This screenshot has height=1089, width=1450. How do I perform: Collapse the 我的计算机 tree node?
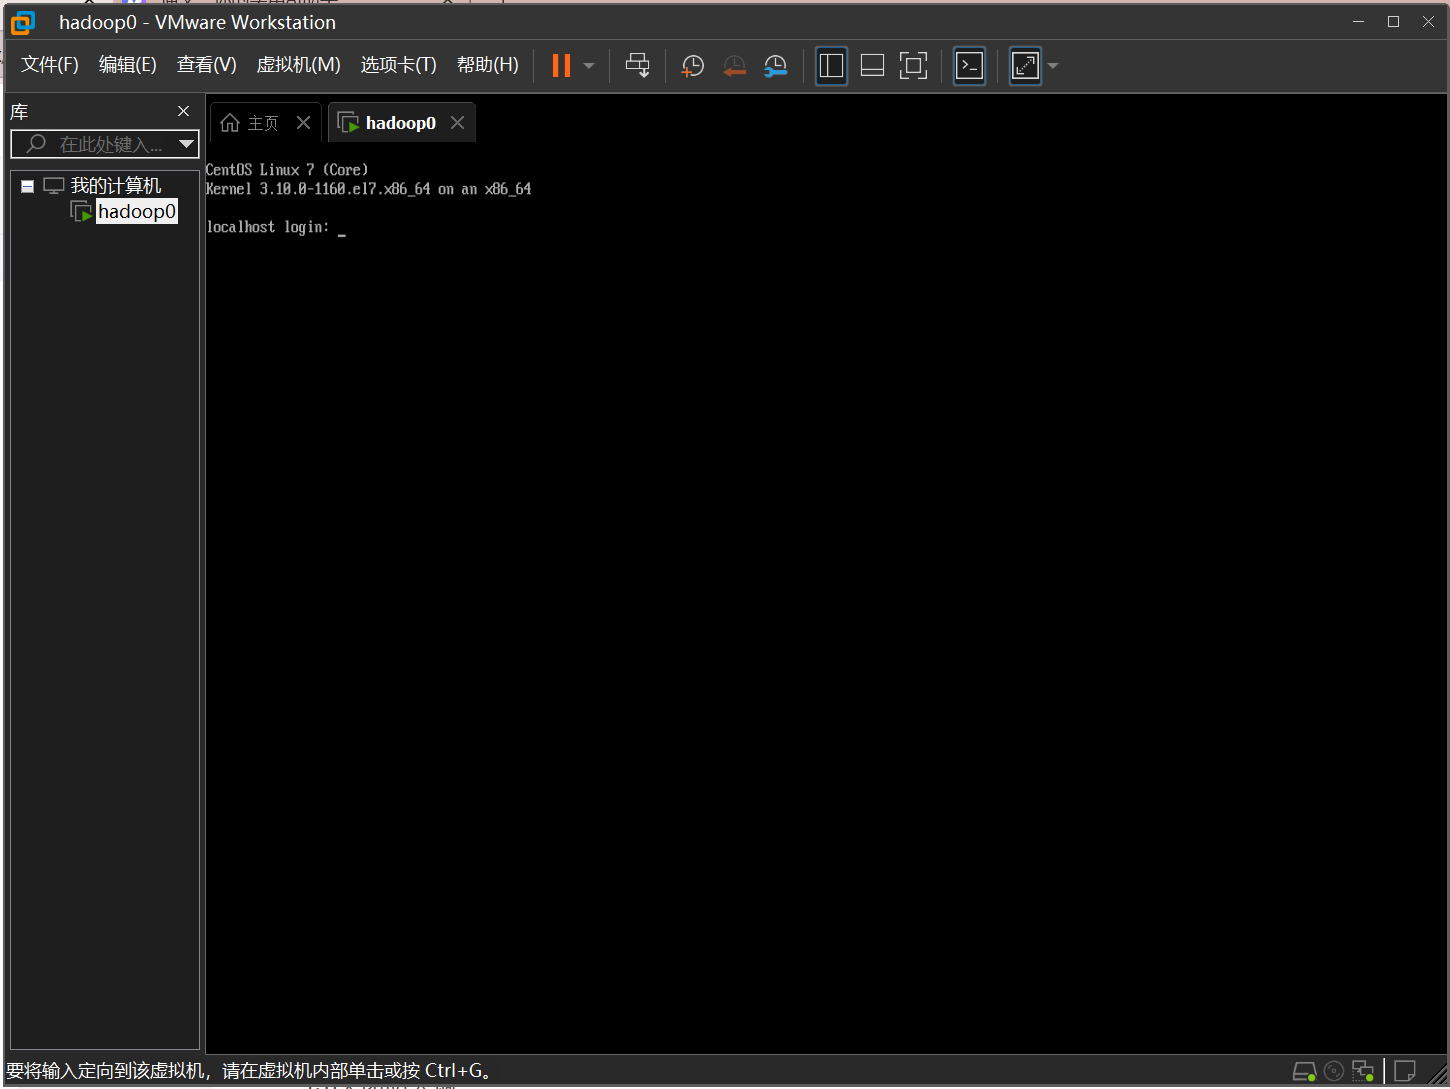pyautogui.click(x=27, y=186)
